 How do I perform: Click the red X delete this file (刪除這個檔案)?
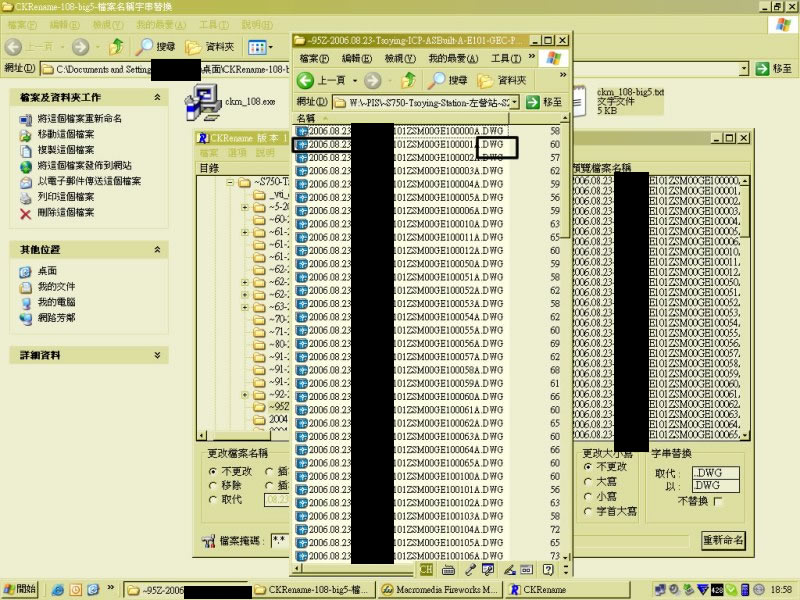coord(26,213)
